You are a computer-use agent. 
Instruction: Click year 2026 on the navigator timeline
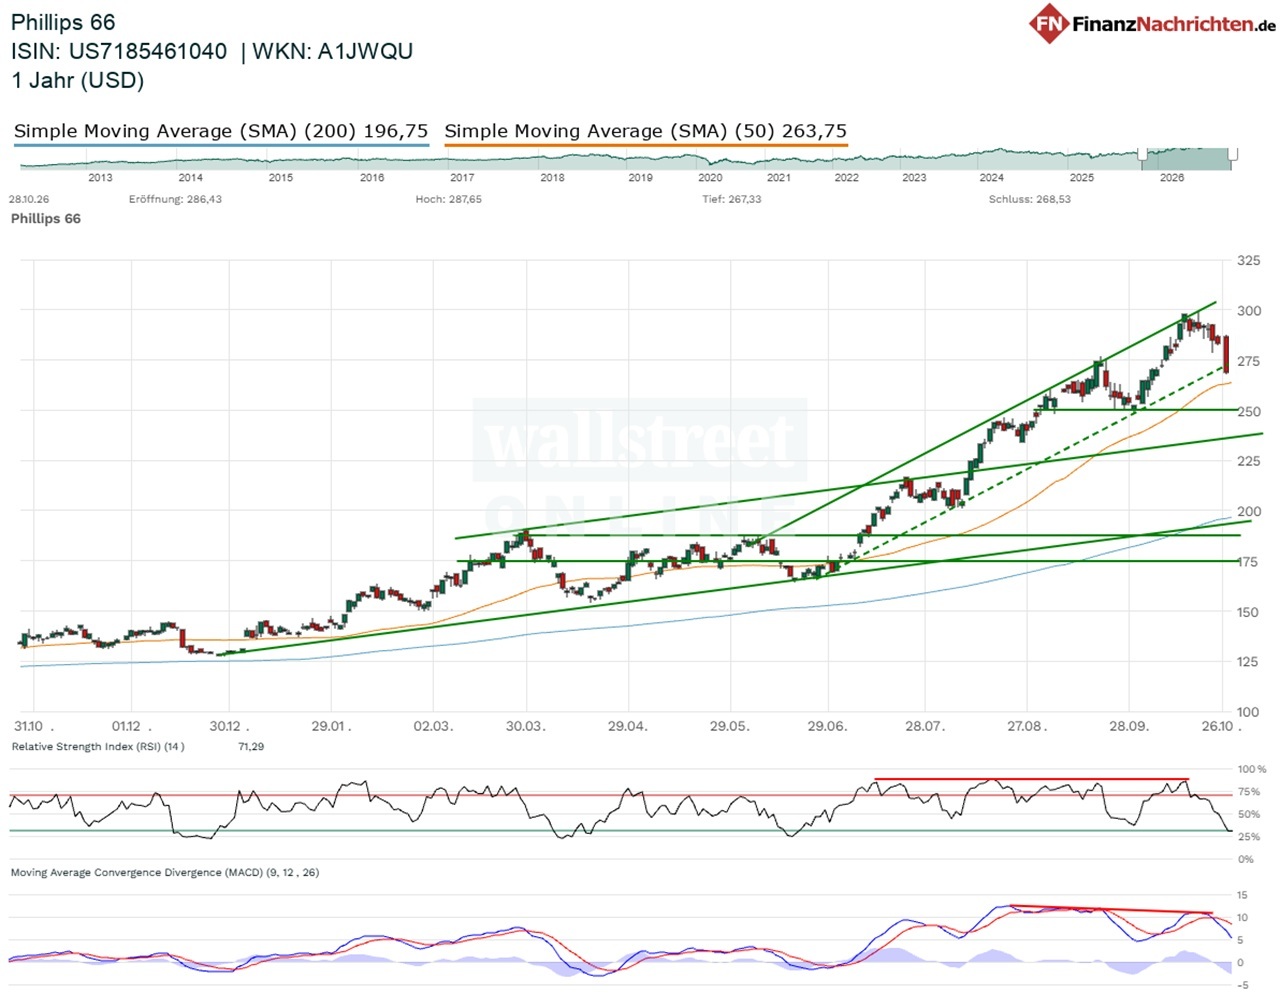pos(1172,178)
